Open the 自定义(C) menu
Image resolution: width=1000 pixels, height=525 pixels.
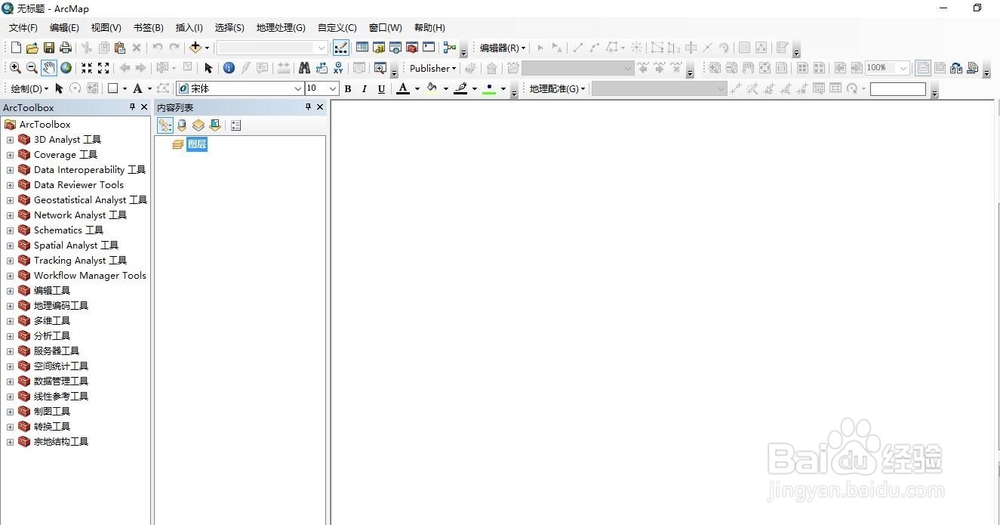click(x=337, y=27)
